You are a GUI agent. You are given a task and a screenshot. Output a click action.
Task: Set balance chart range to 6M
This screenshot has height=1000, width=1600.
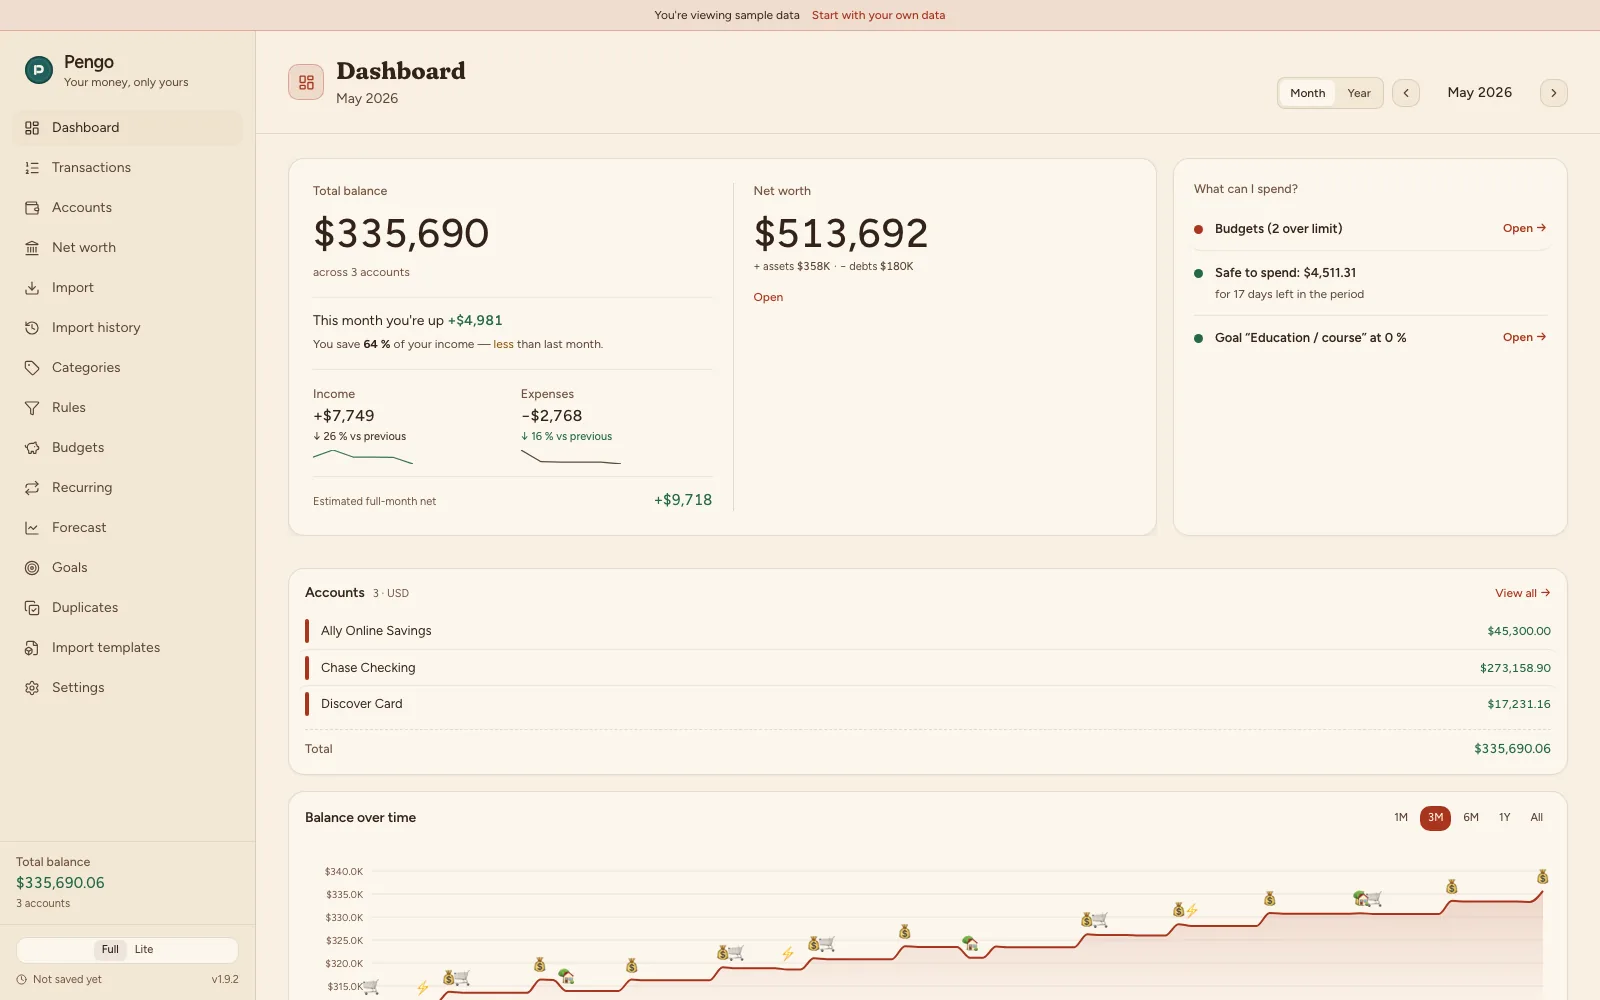pyautogui.click(x=1471, y=818)
